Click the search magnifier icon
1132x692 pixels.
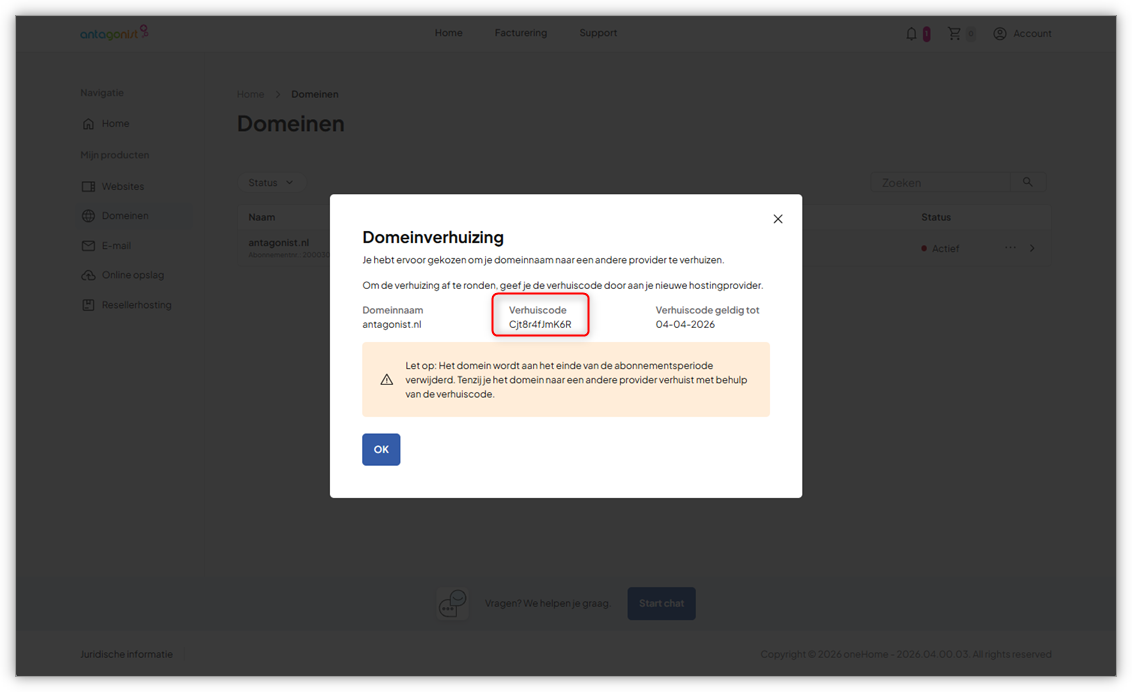pos(1027,183)
